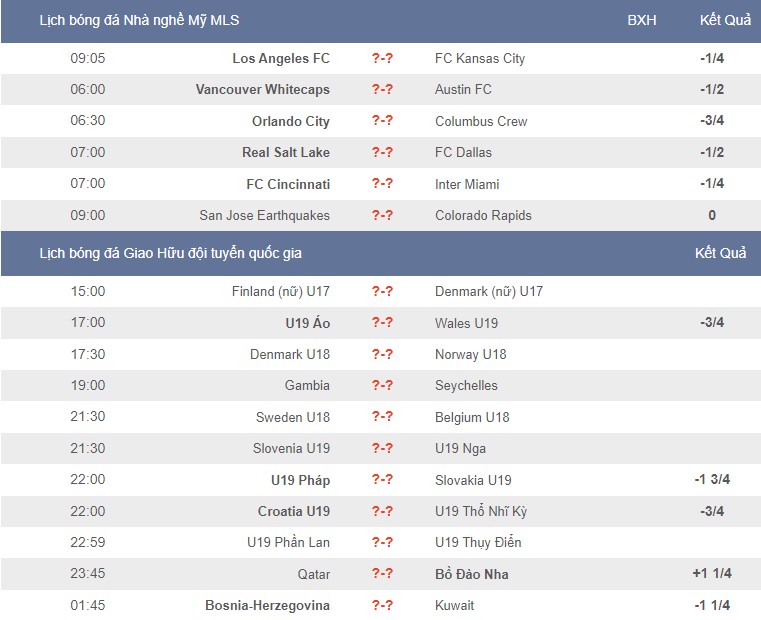Click the Kết Quả link in MLS header

tap(725, 20)
